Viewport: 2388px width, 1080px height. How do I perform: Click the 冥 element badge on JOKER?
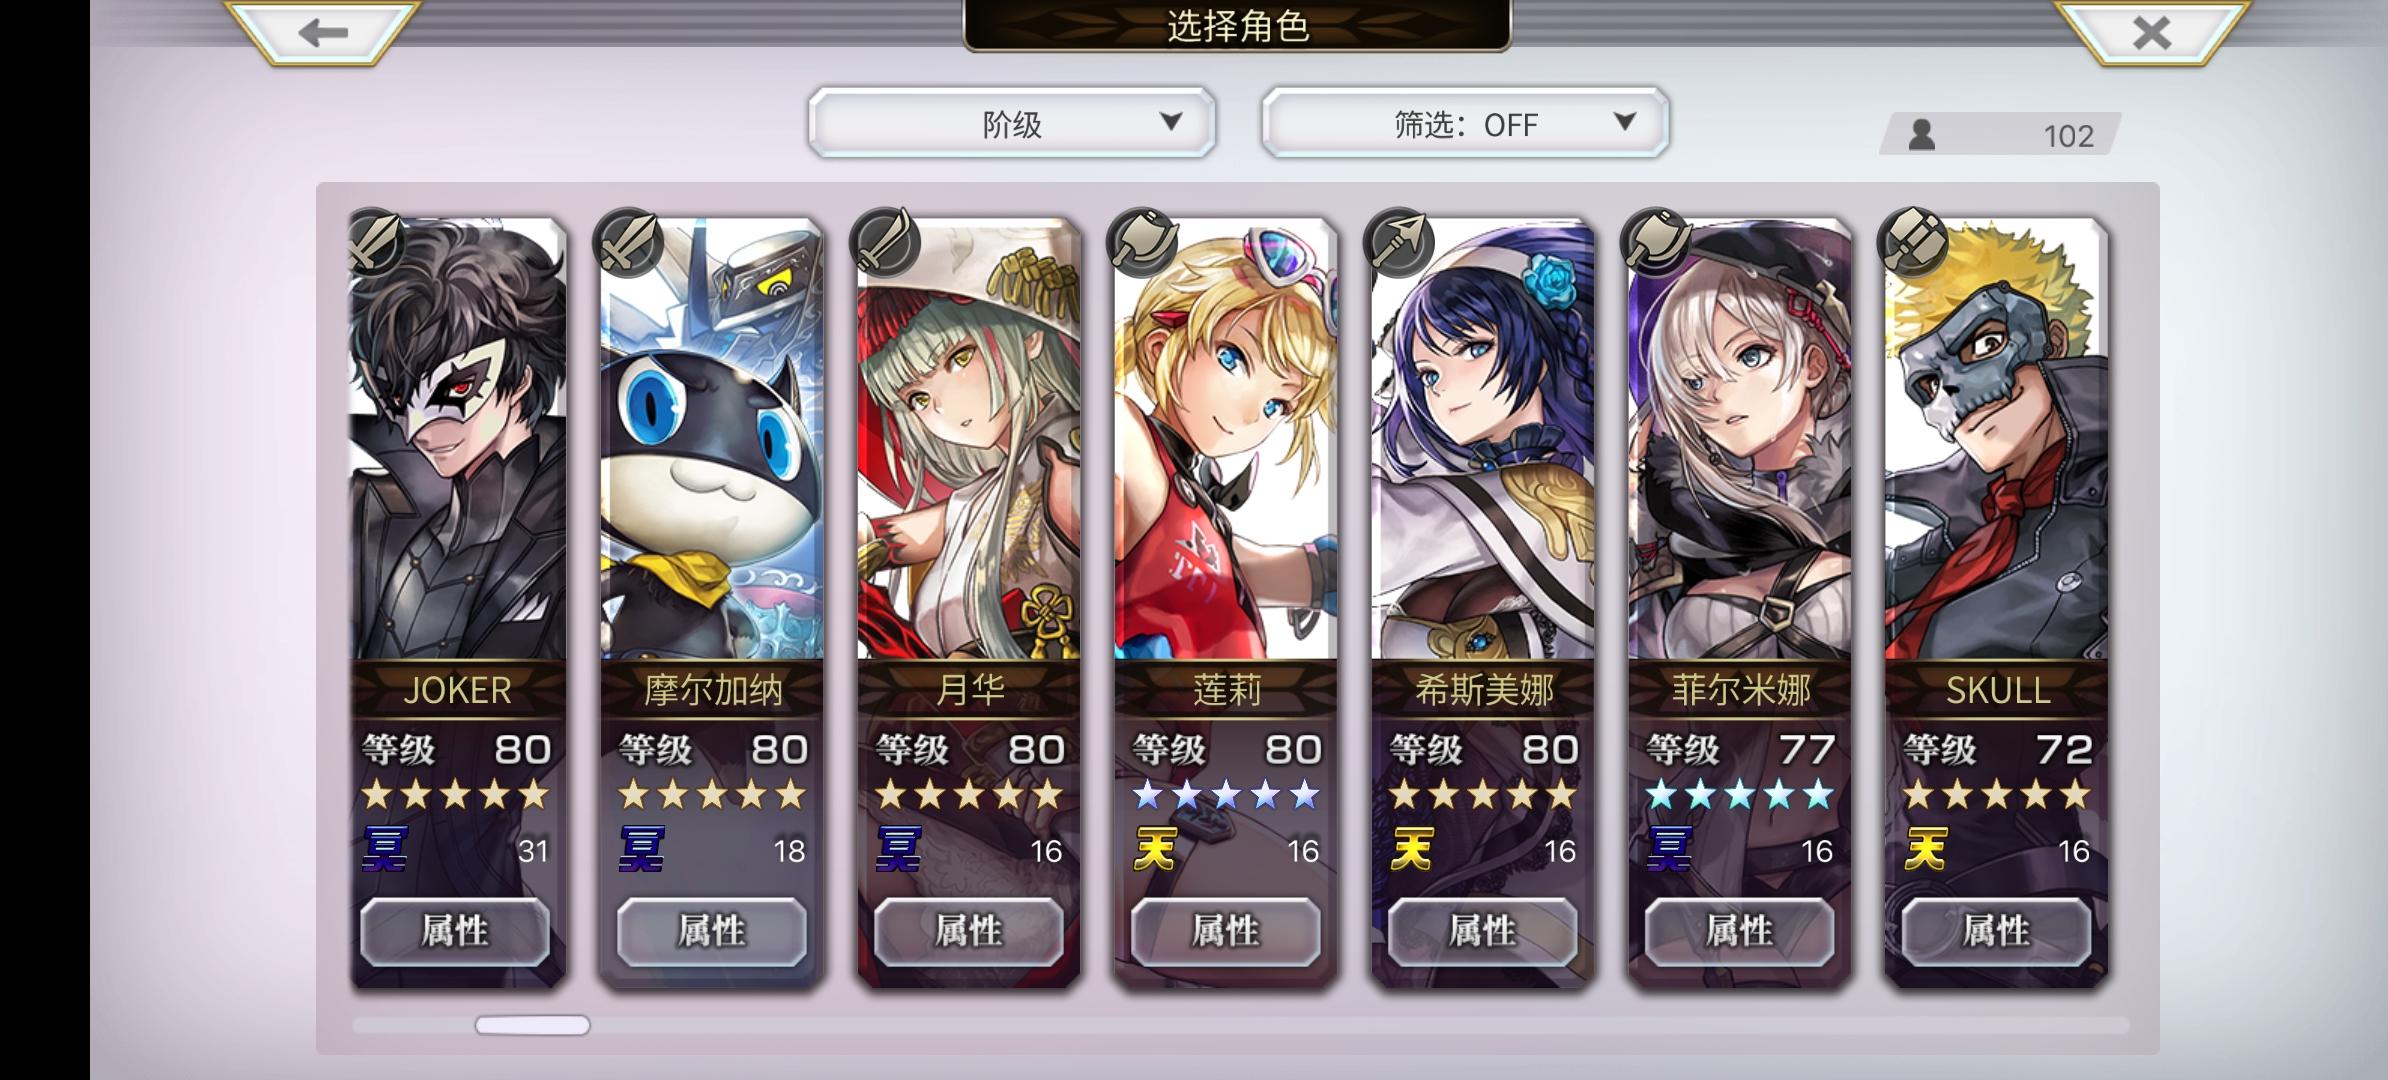click(384, 849)
